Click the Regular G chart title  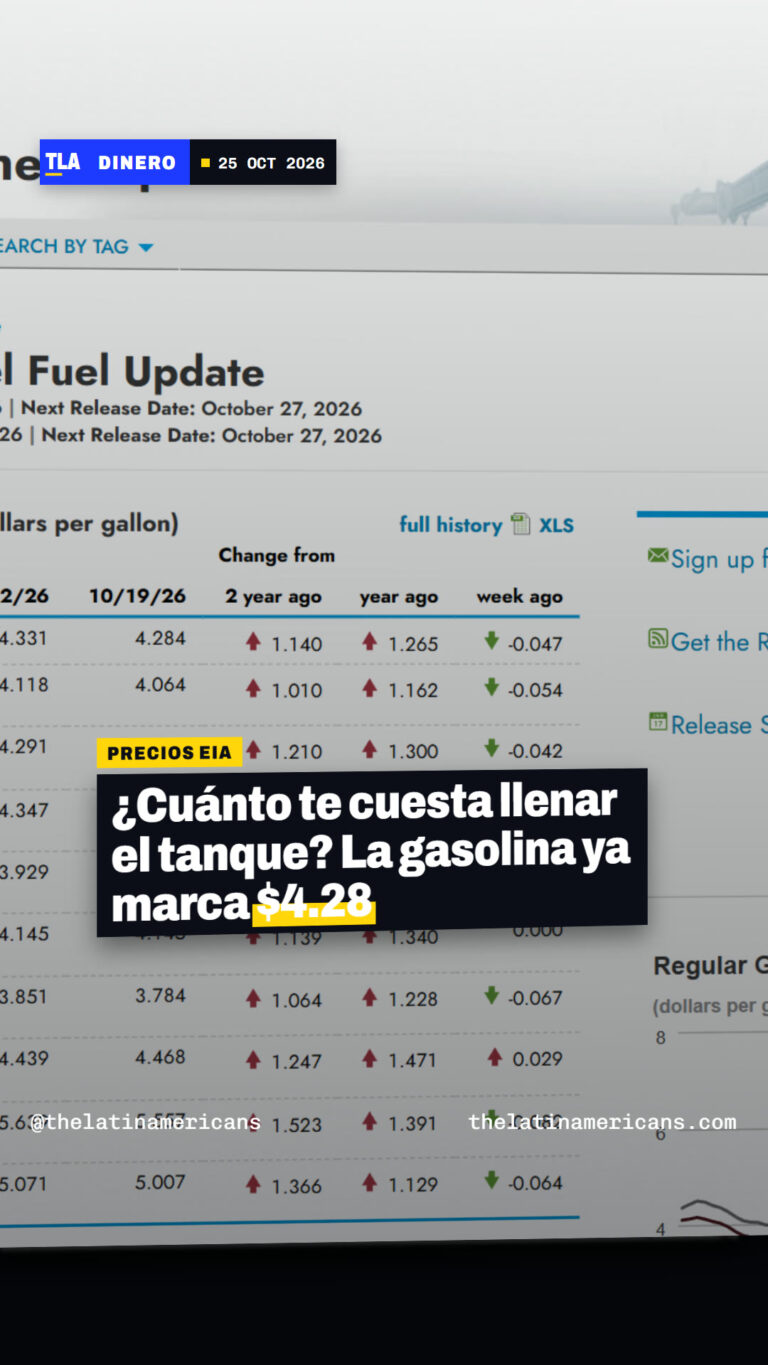710,966
